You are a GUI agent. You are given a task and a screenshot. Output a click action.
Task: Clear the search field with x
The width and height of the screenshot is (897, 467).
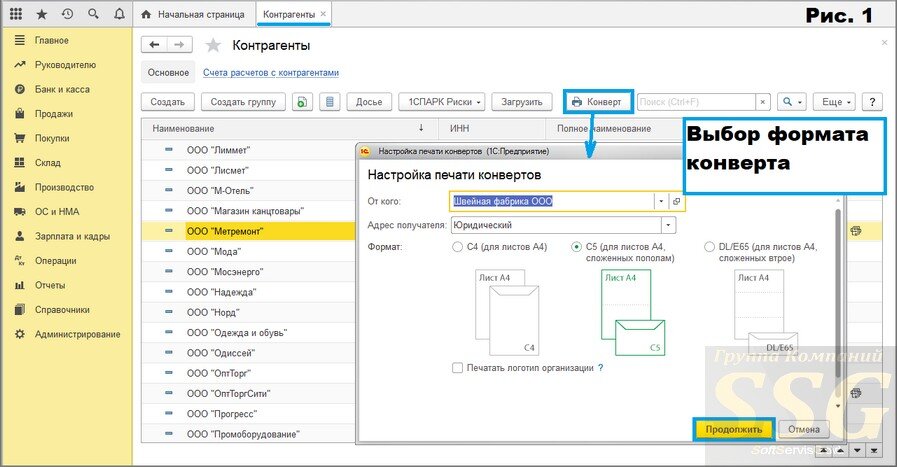pyautogui.click(x=763, y=102)
